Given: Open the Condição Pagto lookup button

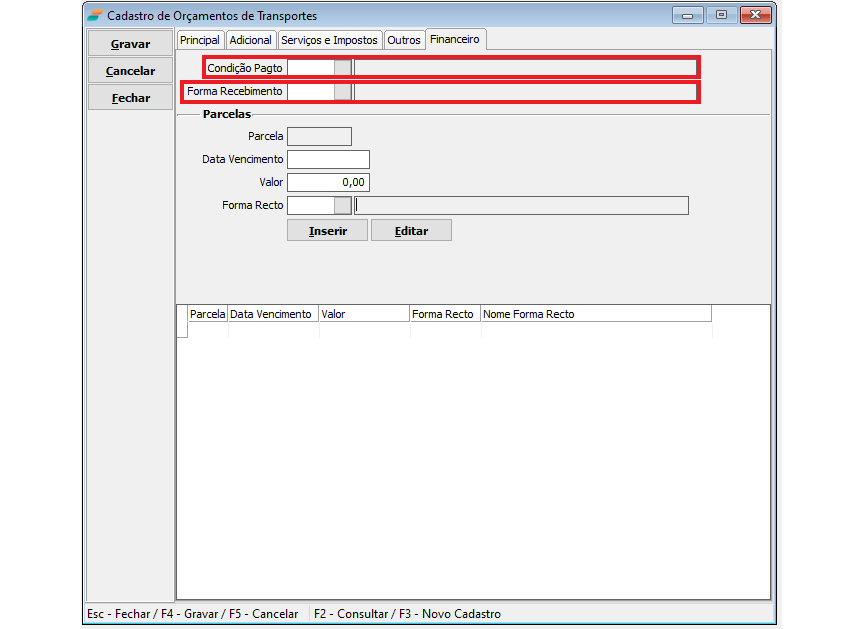Looking at the screenshot, I should [343, 68].
